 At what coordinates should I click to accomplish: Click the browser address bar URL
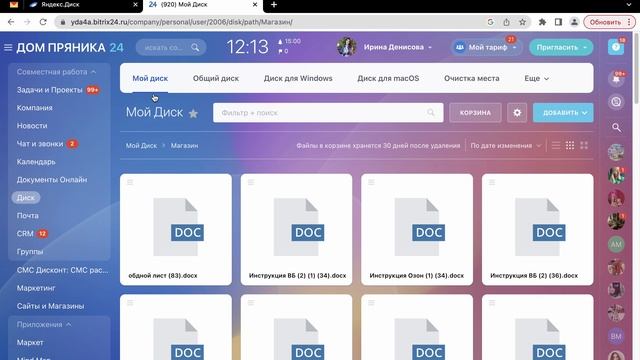pyautogui.click(x=182, y=22)
